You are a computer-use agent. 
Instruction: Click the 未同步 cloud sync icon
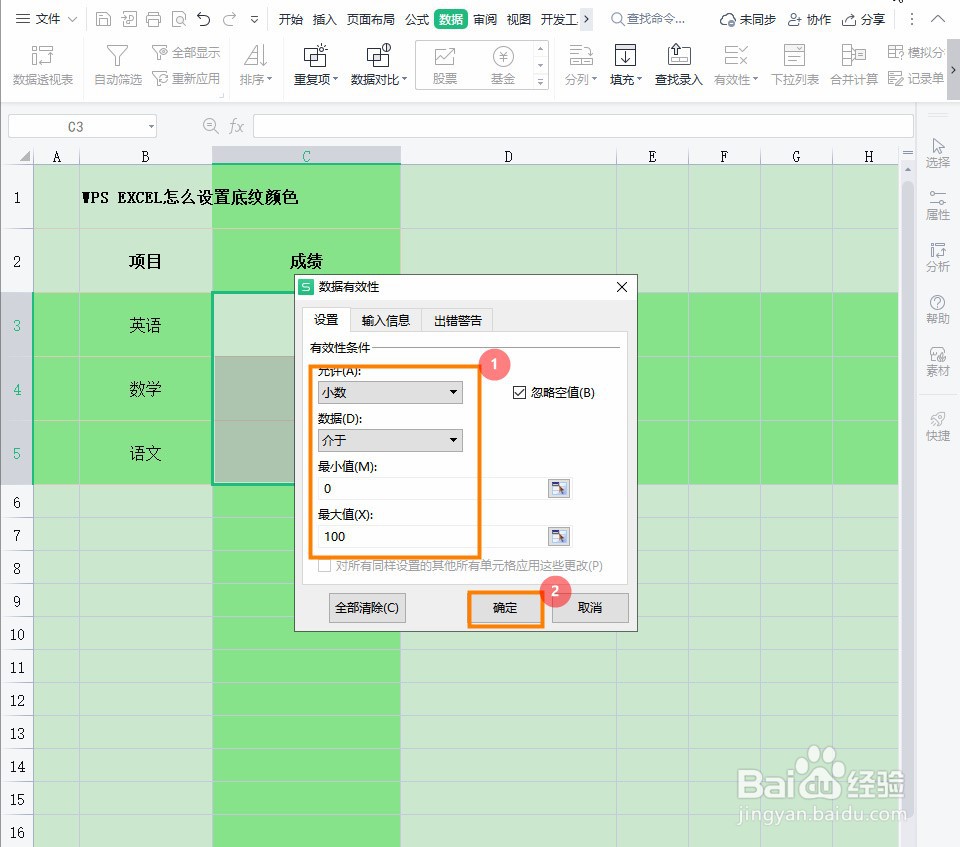[x=748, y=20]
